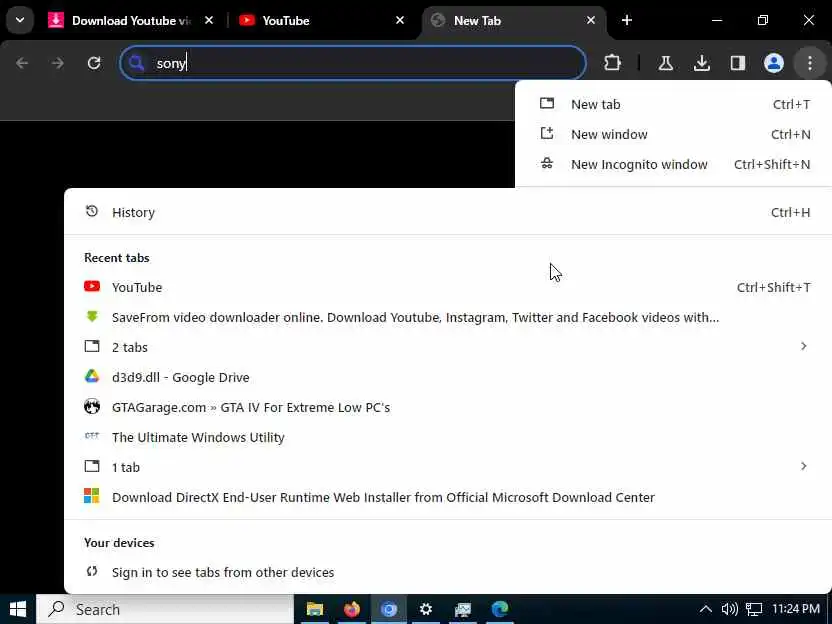Choose New tab from the menu
Image resolution: width=832 pixels, height=624 pixels.
tap(673, 104)
